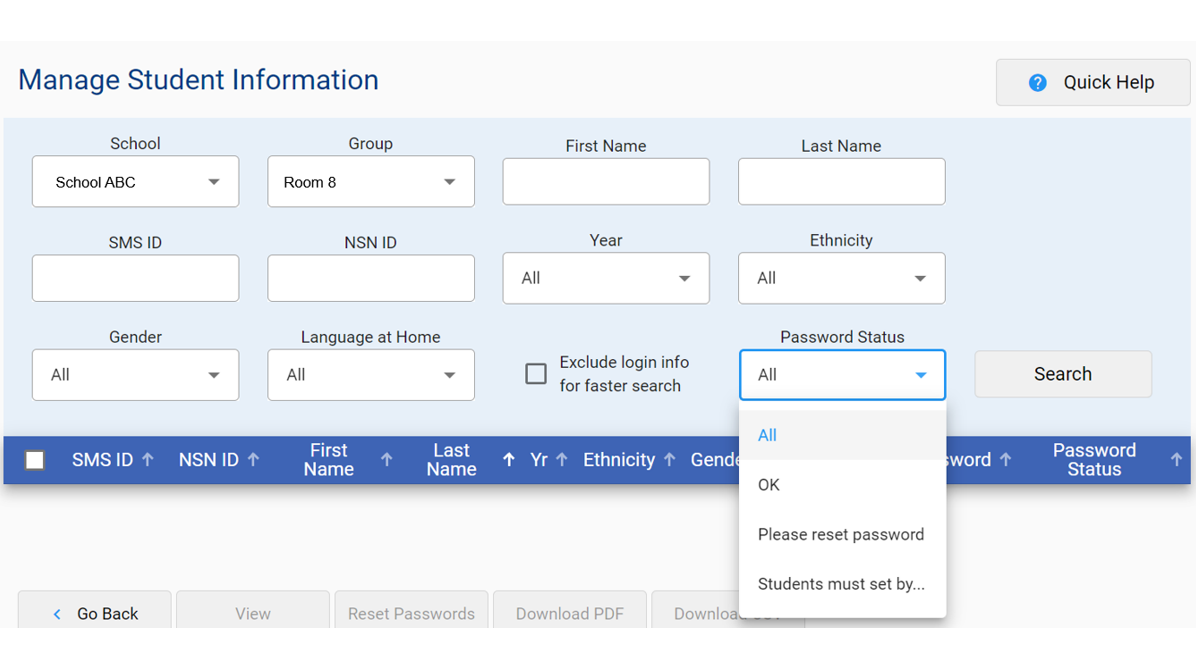Click the Download PDF button
Viewport: 1196px width, 668px height.
click(x=570, y=614)
